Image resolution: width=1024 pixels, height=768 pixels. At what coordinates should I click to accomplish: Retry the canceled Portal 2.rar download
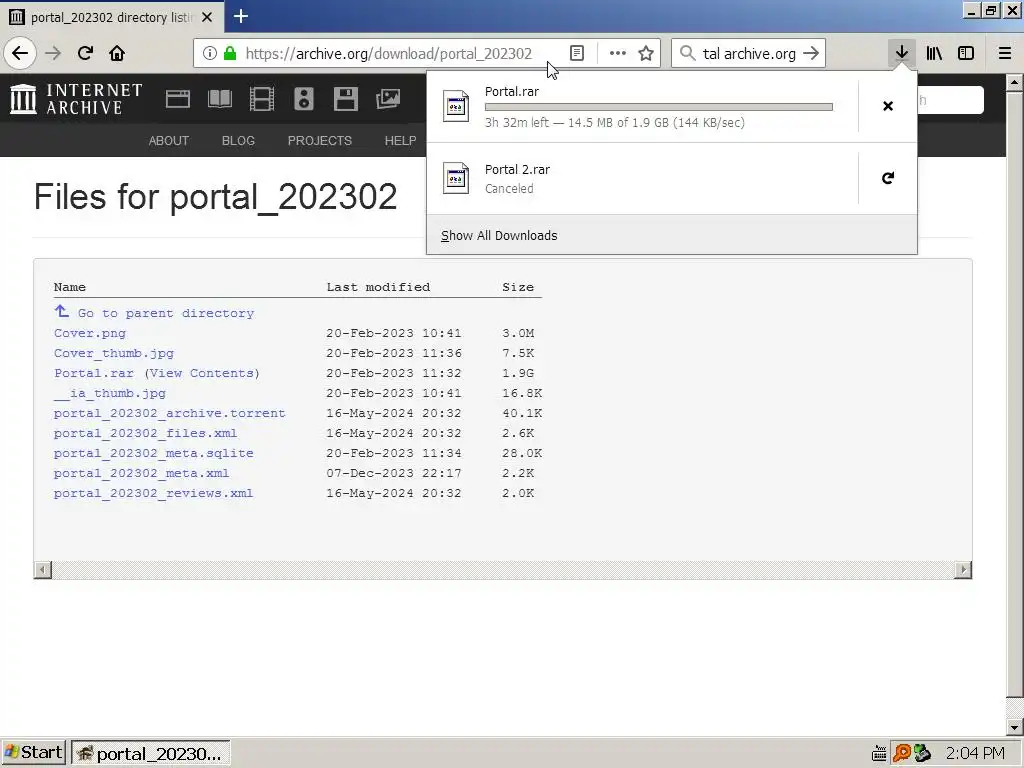coord(888,178)
